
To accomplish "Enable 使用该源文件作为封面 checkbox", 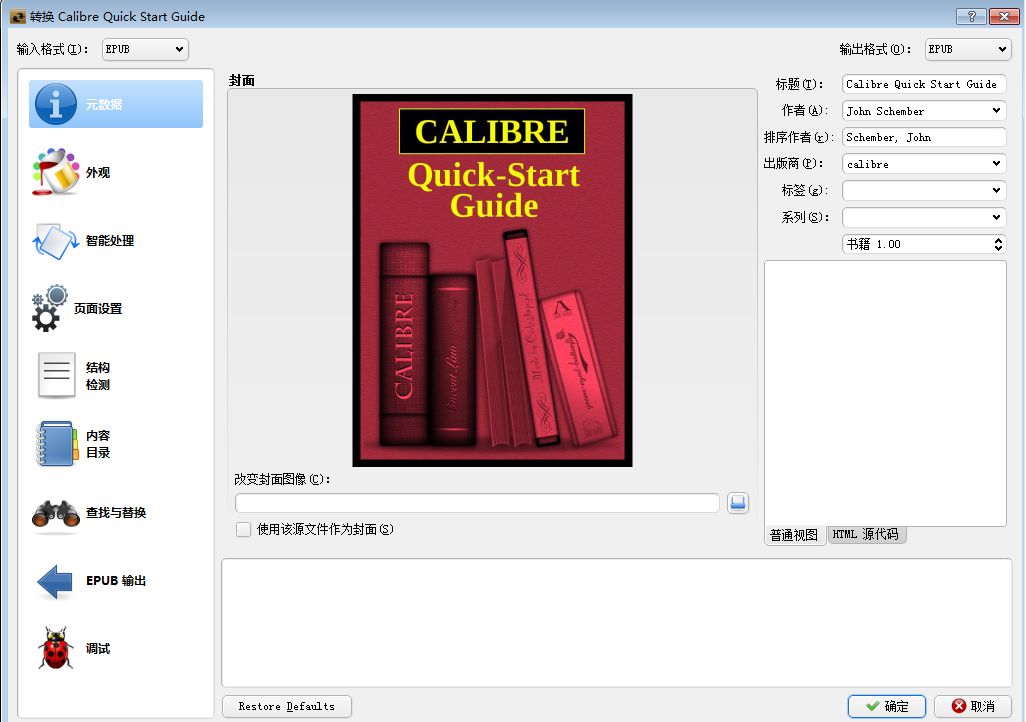I will pyautogui.click(x=243, y=530).
